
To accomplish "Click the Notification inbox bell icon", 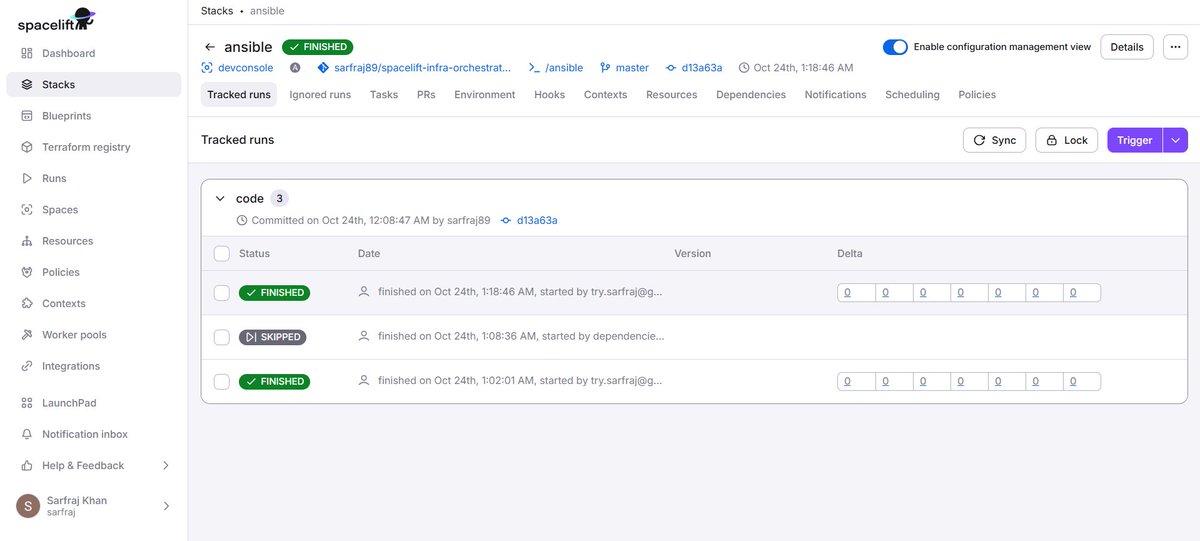I will point(27,434).
